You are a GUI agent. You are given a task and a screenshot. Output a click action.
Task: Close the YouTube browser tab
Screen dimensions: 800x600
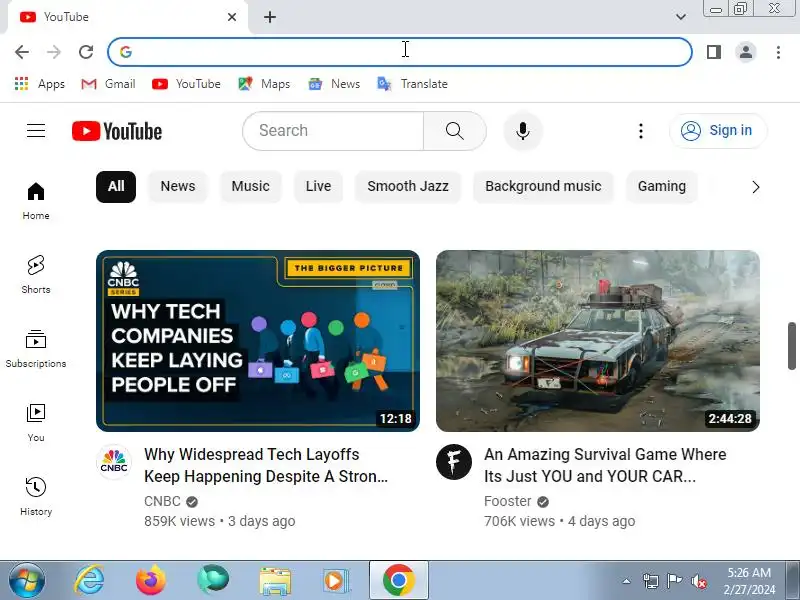click(x=232, y=17)
